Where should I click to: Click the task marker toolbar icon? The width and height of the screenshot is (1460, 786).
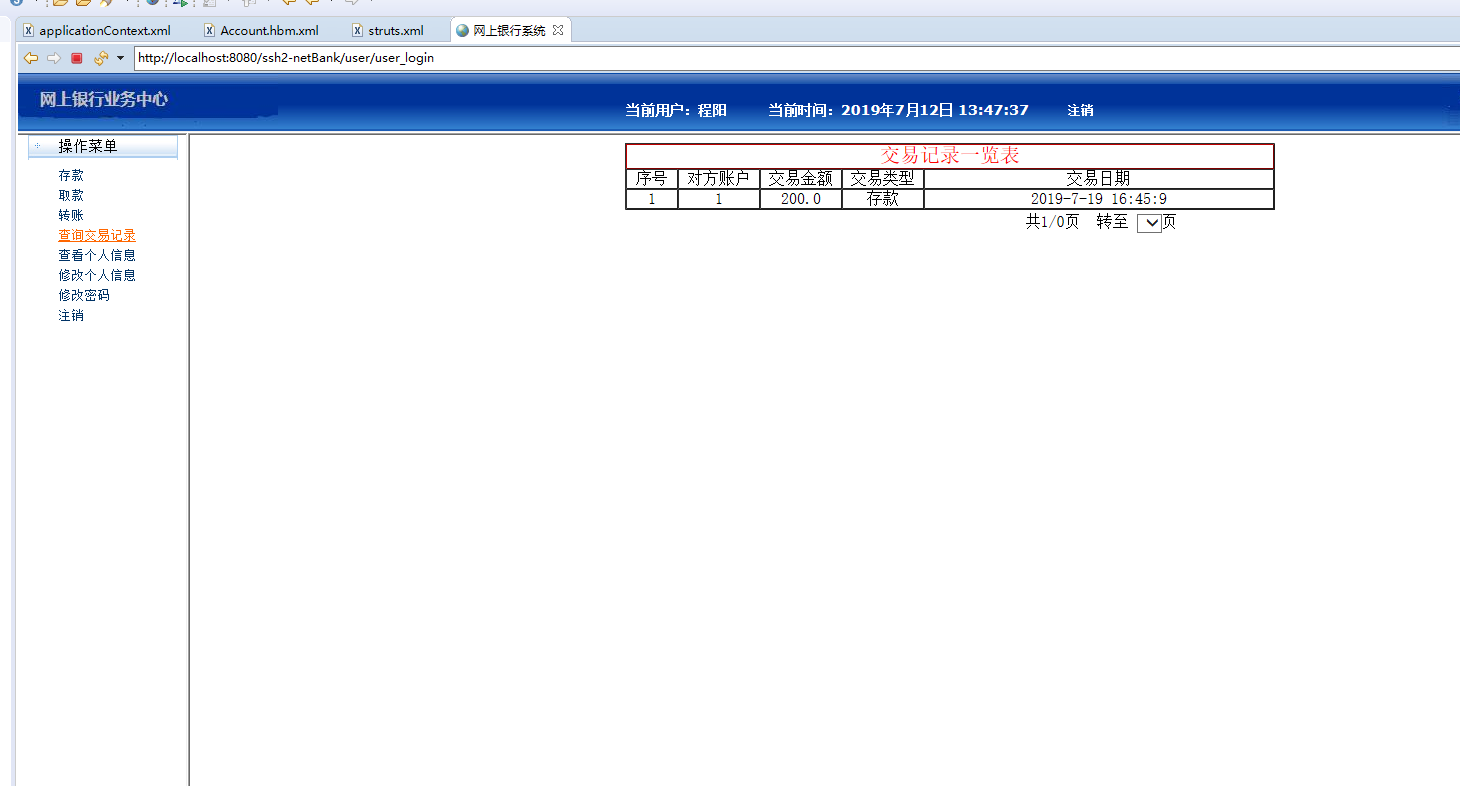(x=210, y=4)
